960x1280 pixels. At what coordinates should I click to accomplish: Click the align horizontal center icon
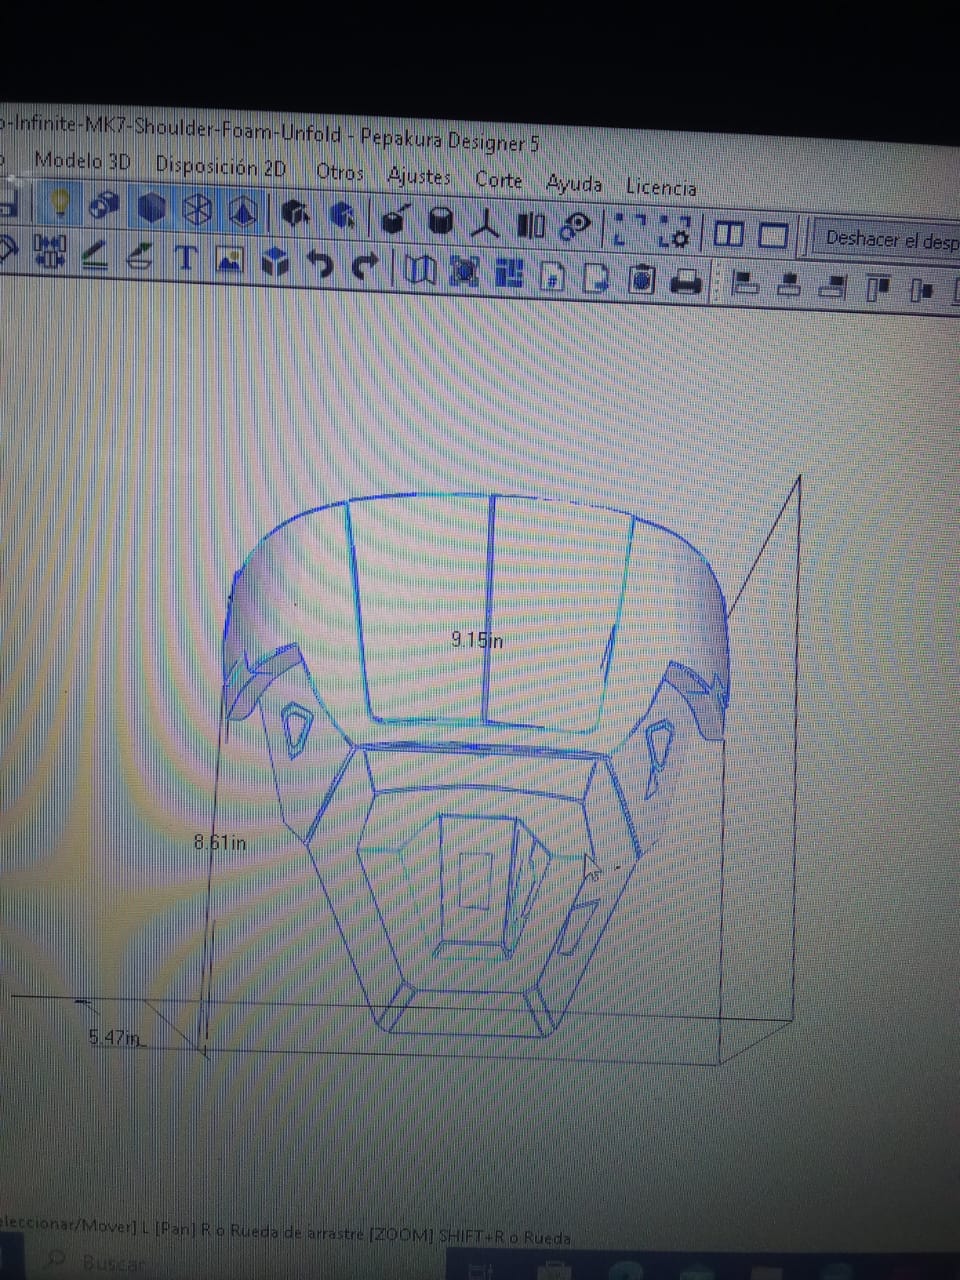(790, 285)
